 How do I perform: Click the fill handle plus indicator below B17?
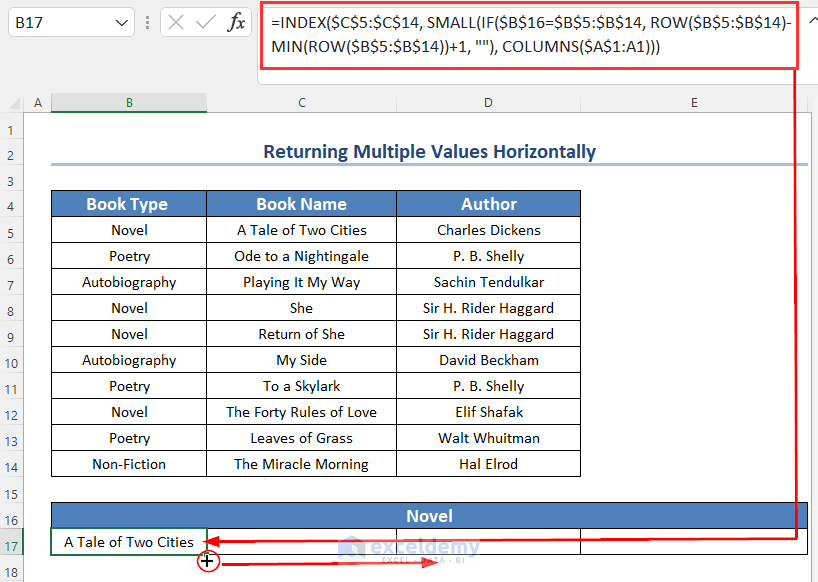click(208, 561)
